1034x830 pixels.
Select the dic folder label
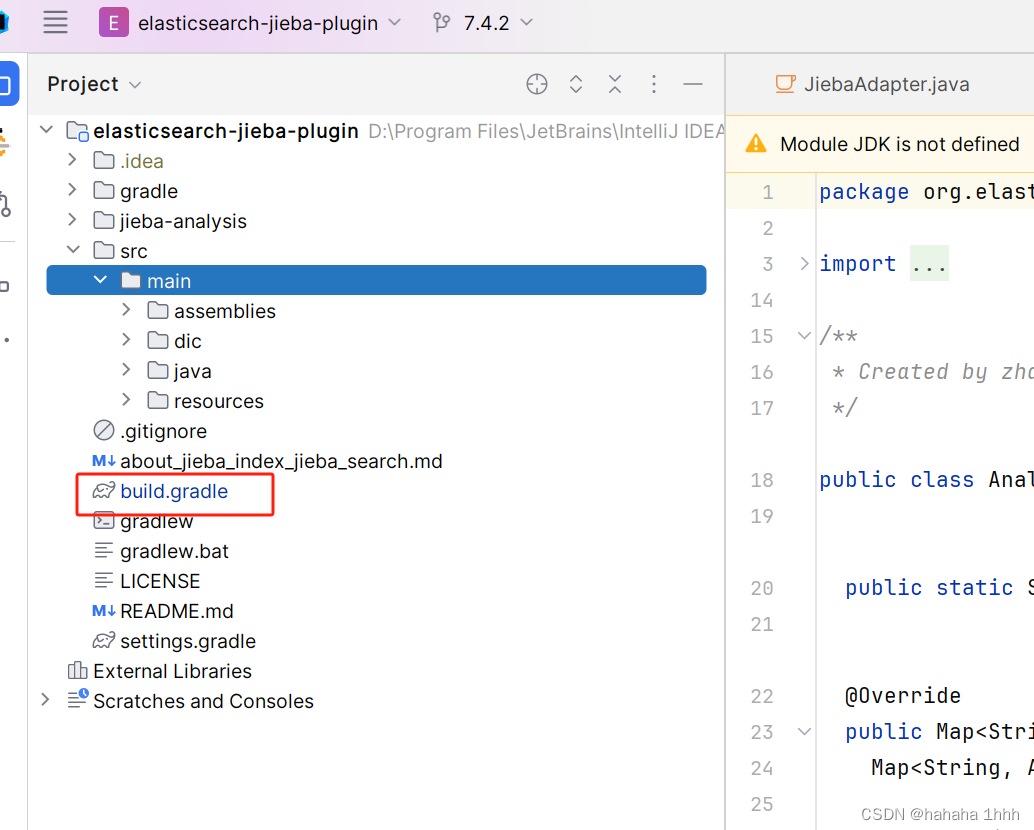pos(188,341)
